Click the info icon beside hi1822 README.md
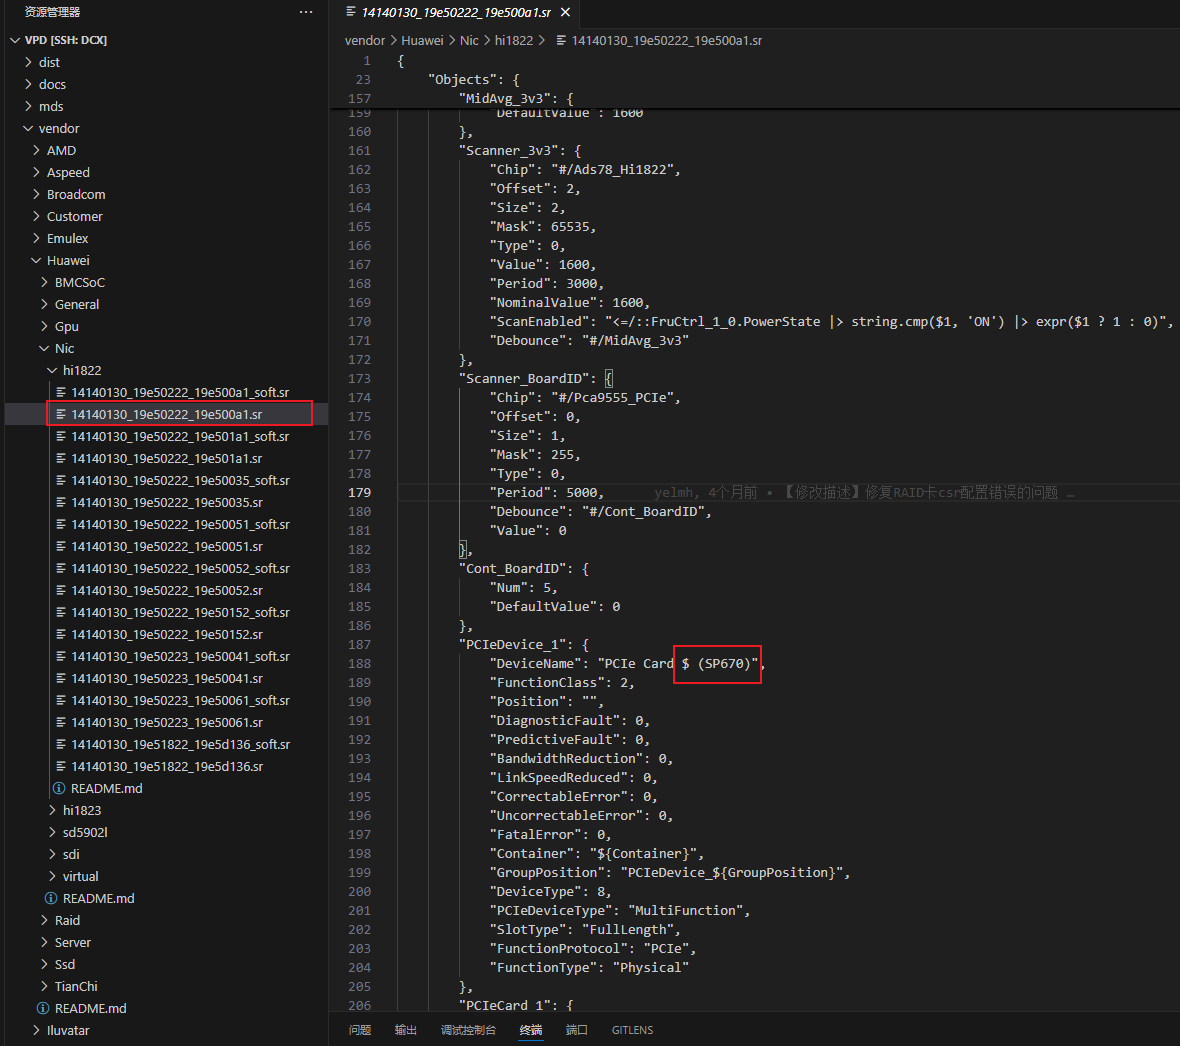Screen dimensions: 1180x1046 (x=59, y=788)
